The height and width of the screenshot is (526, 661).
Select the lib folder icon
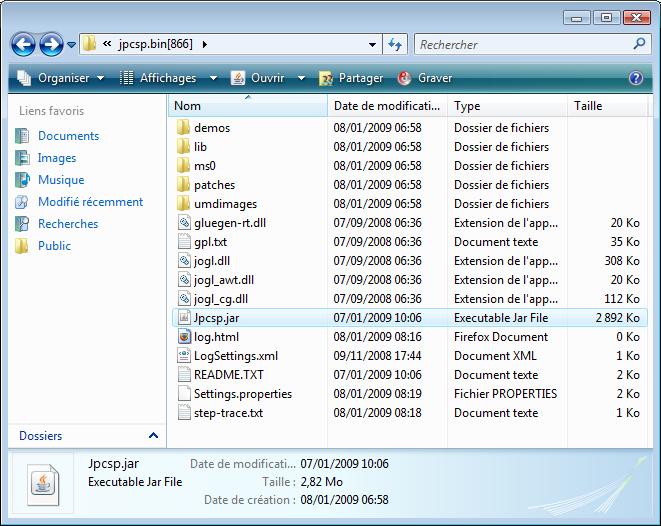tap(183, 146)
